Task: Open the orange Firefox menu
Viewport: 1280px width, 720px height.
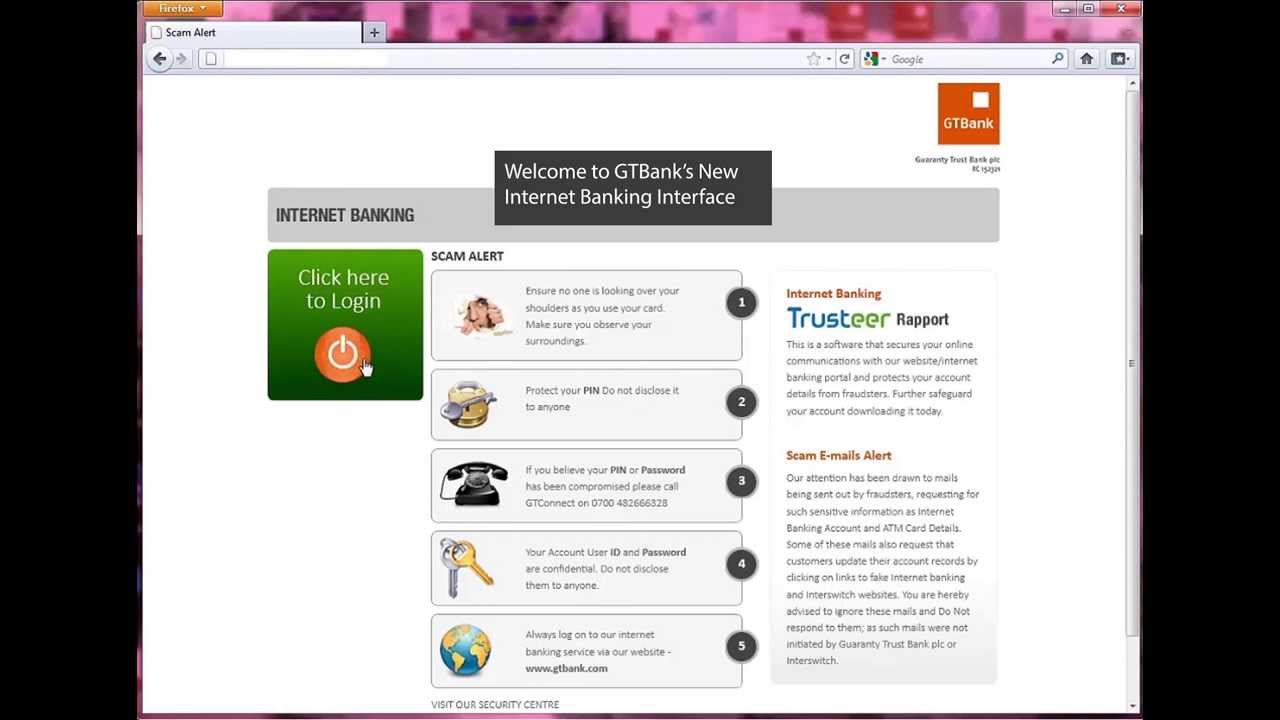Action: pos(181,8)
